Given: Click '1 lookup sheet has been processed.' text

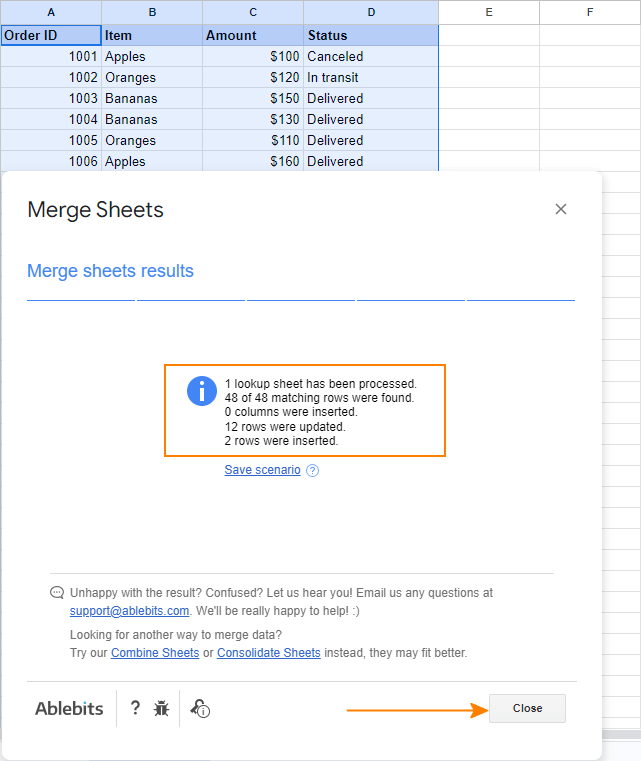Looking at the screenshot, I should click(320, 384).
